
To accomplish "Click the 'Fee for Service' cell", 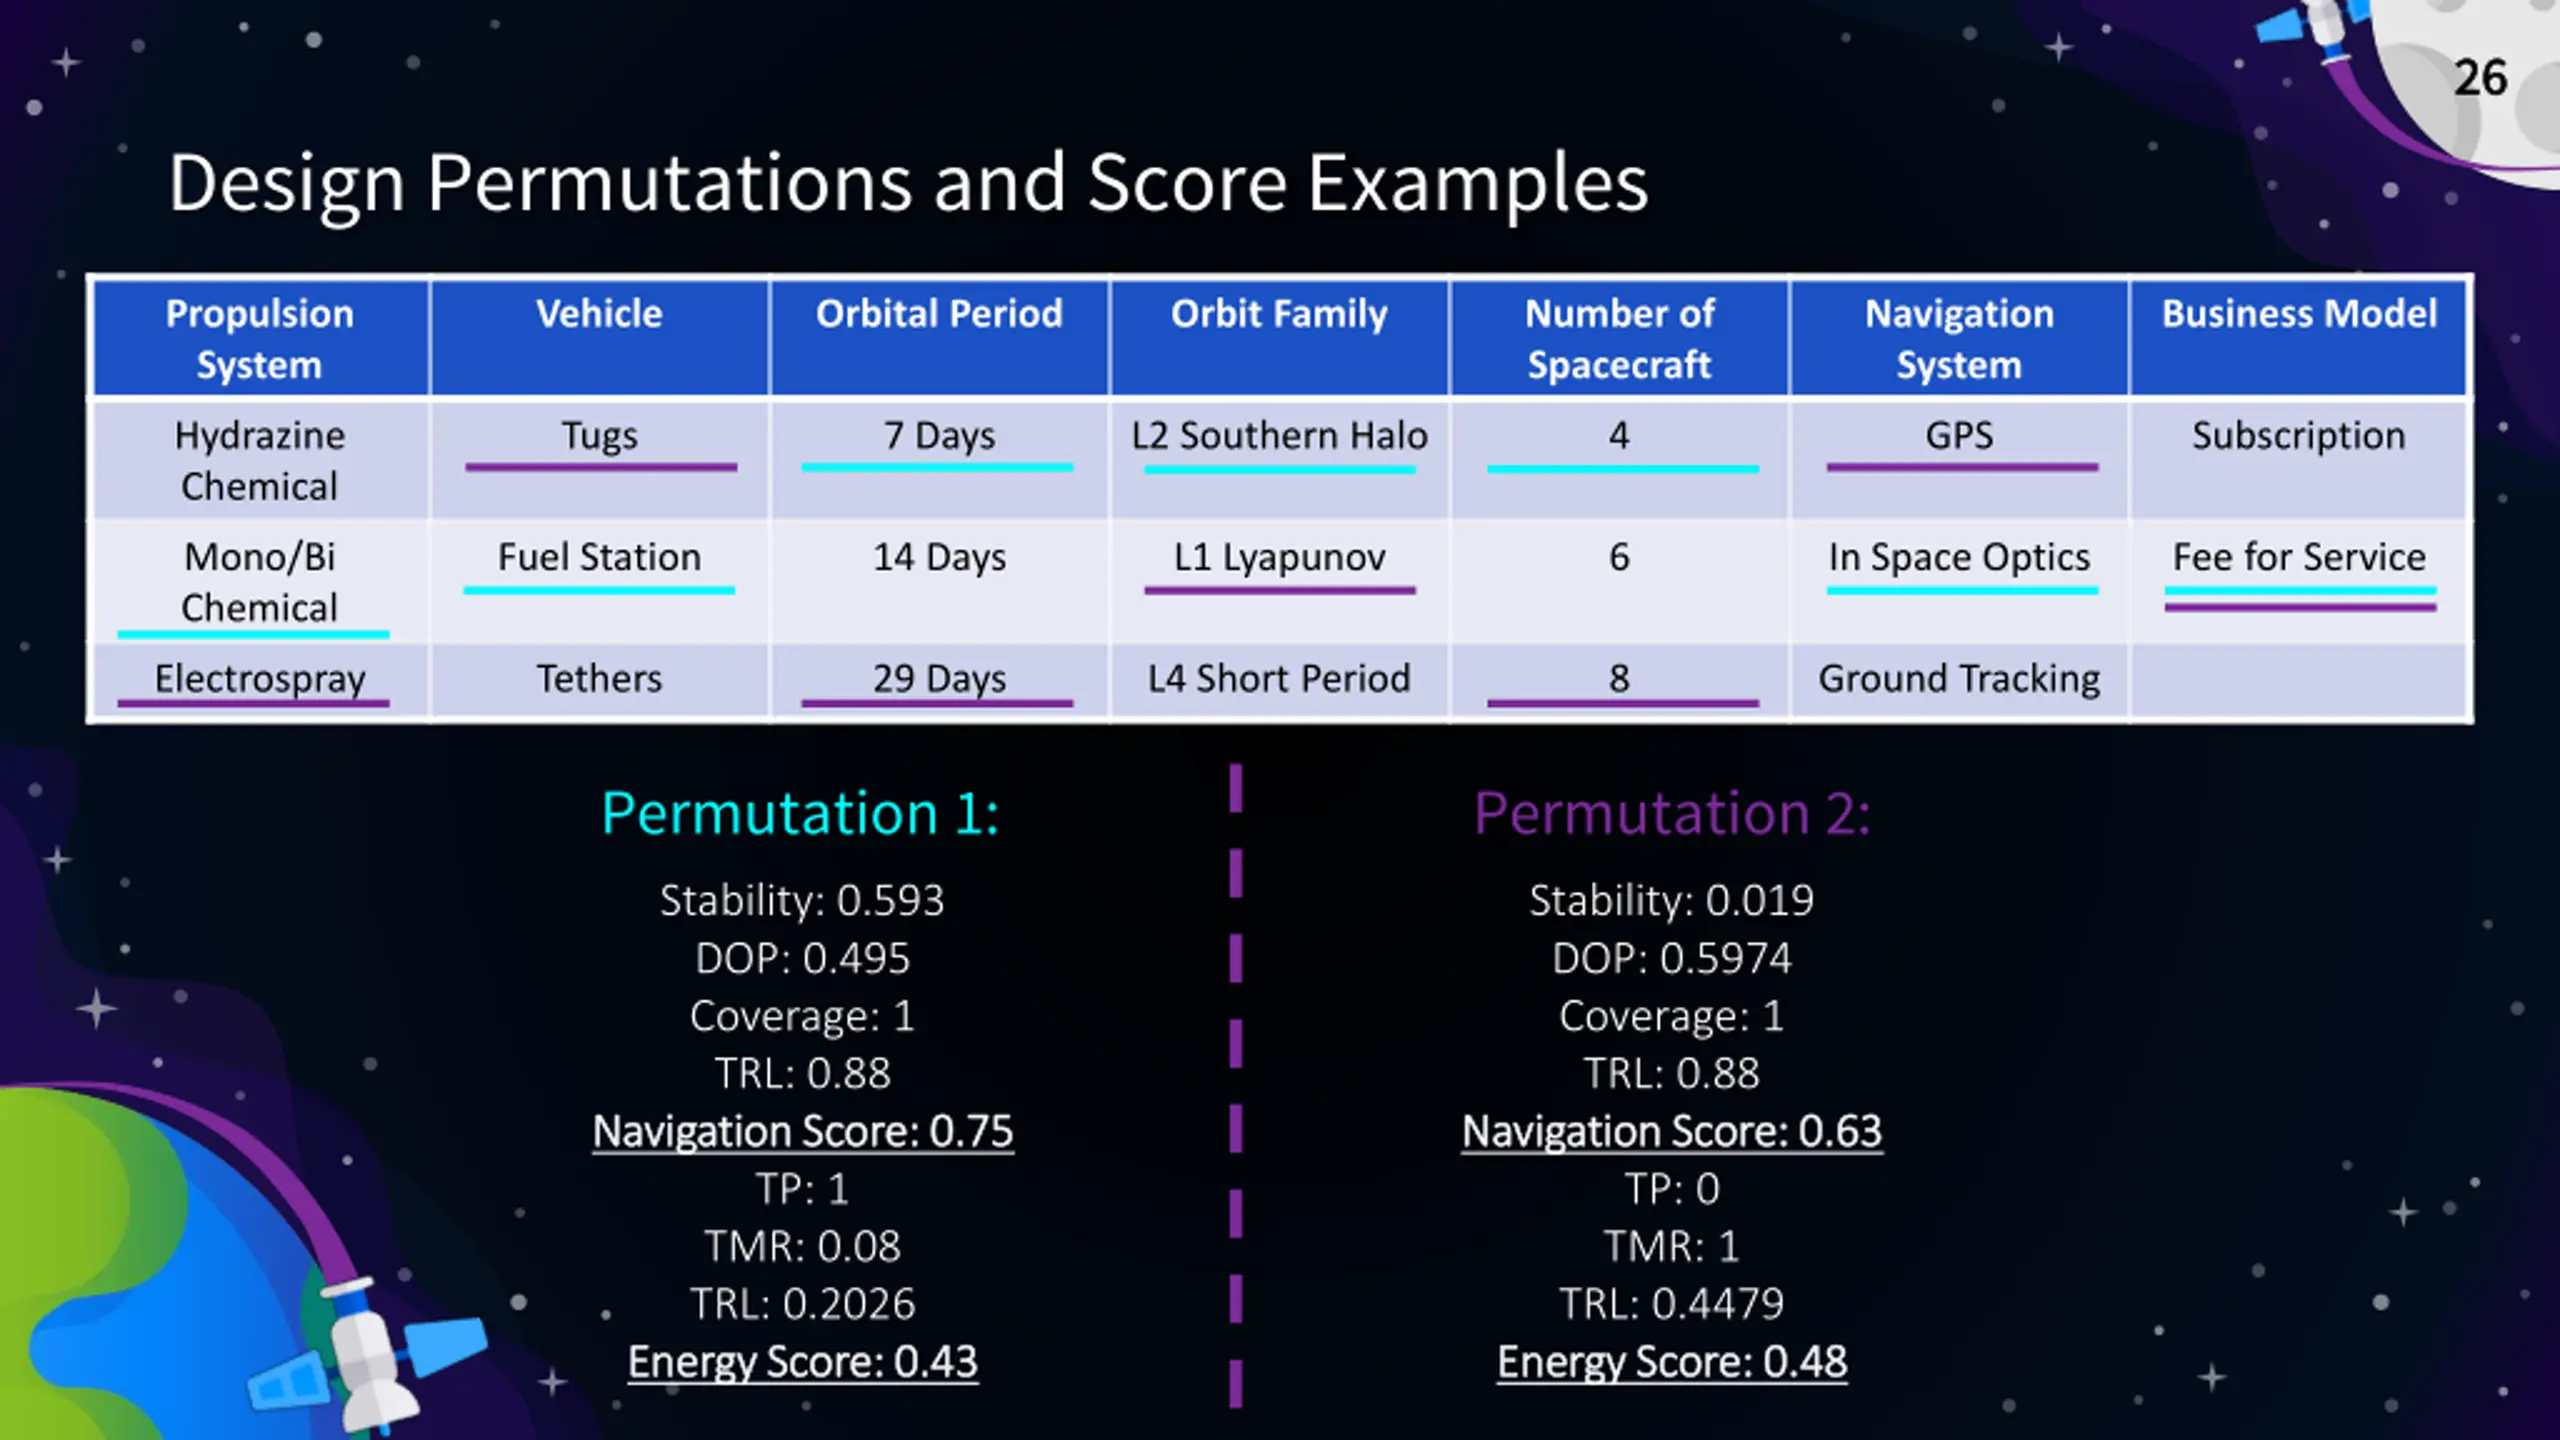I will pos(2299,582).
